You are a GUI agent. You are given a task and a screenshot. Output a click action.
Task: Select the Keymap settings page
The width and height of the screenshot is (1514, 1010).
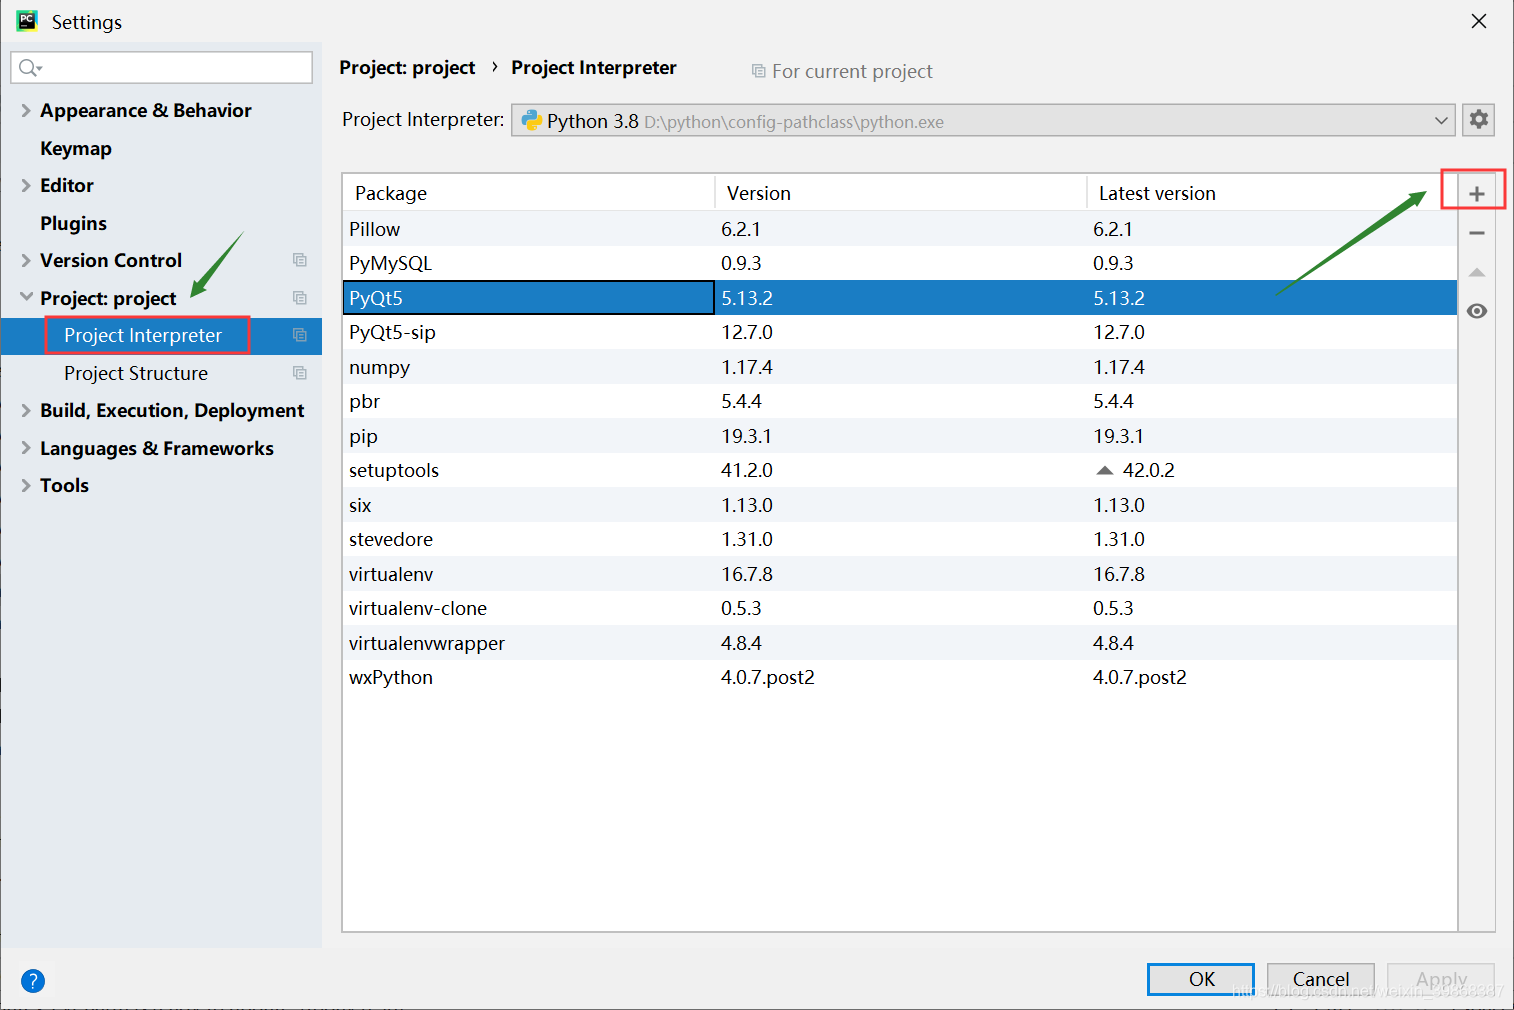[x=76, y=148]
